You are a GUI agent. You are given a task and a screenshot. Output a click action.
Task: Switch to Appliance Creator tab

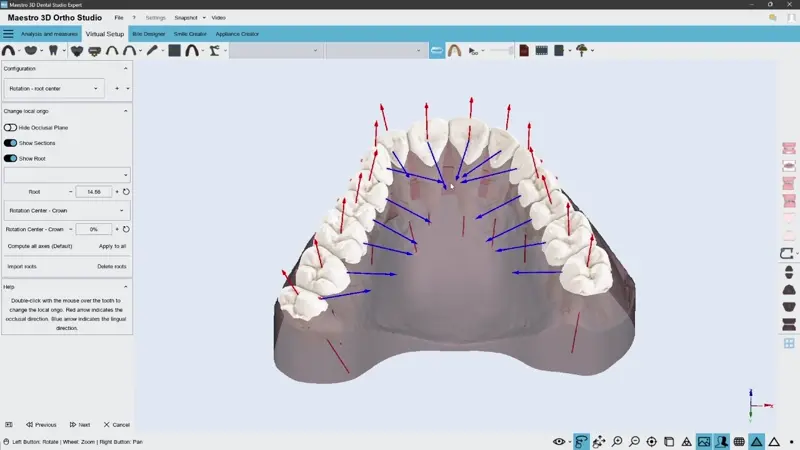click(237, 34)
